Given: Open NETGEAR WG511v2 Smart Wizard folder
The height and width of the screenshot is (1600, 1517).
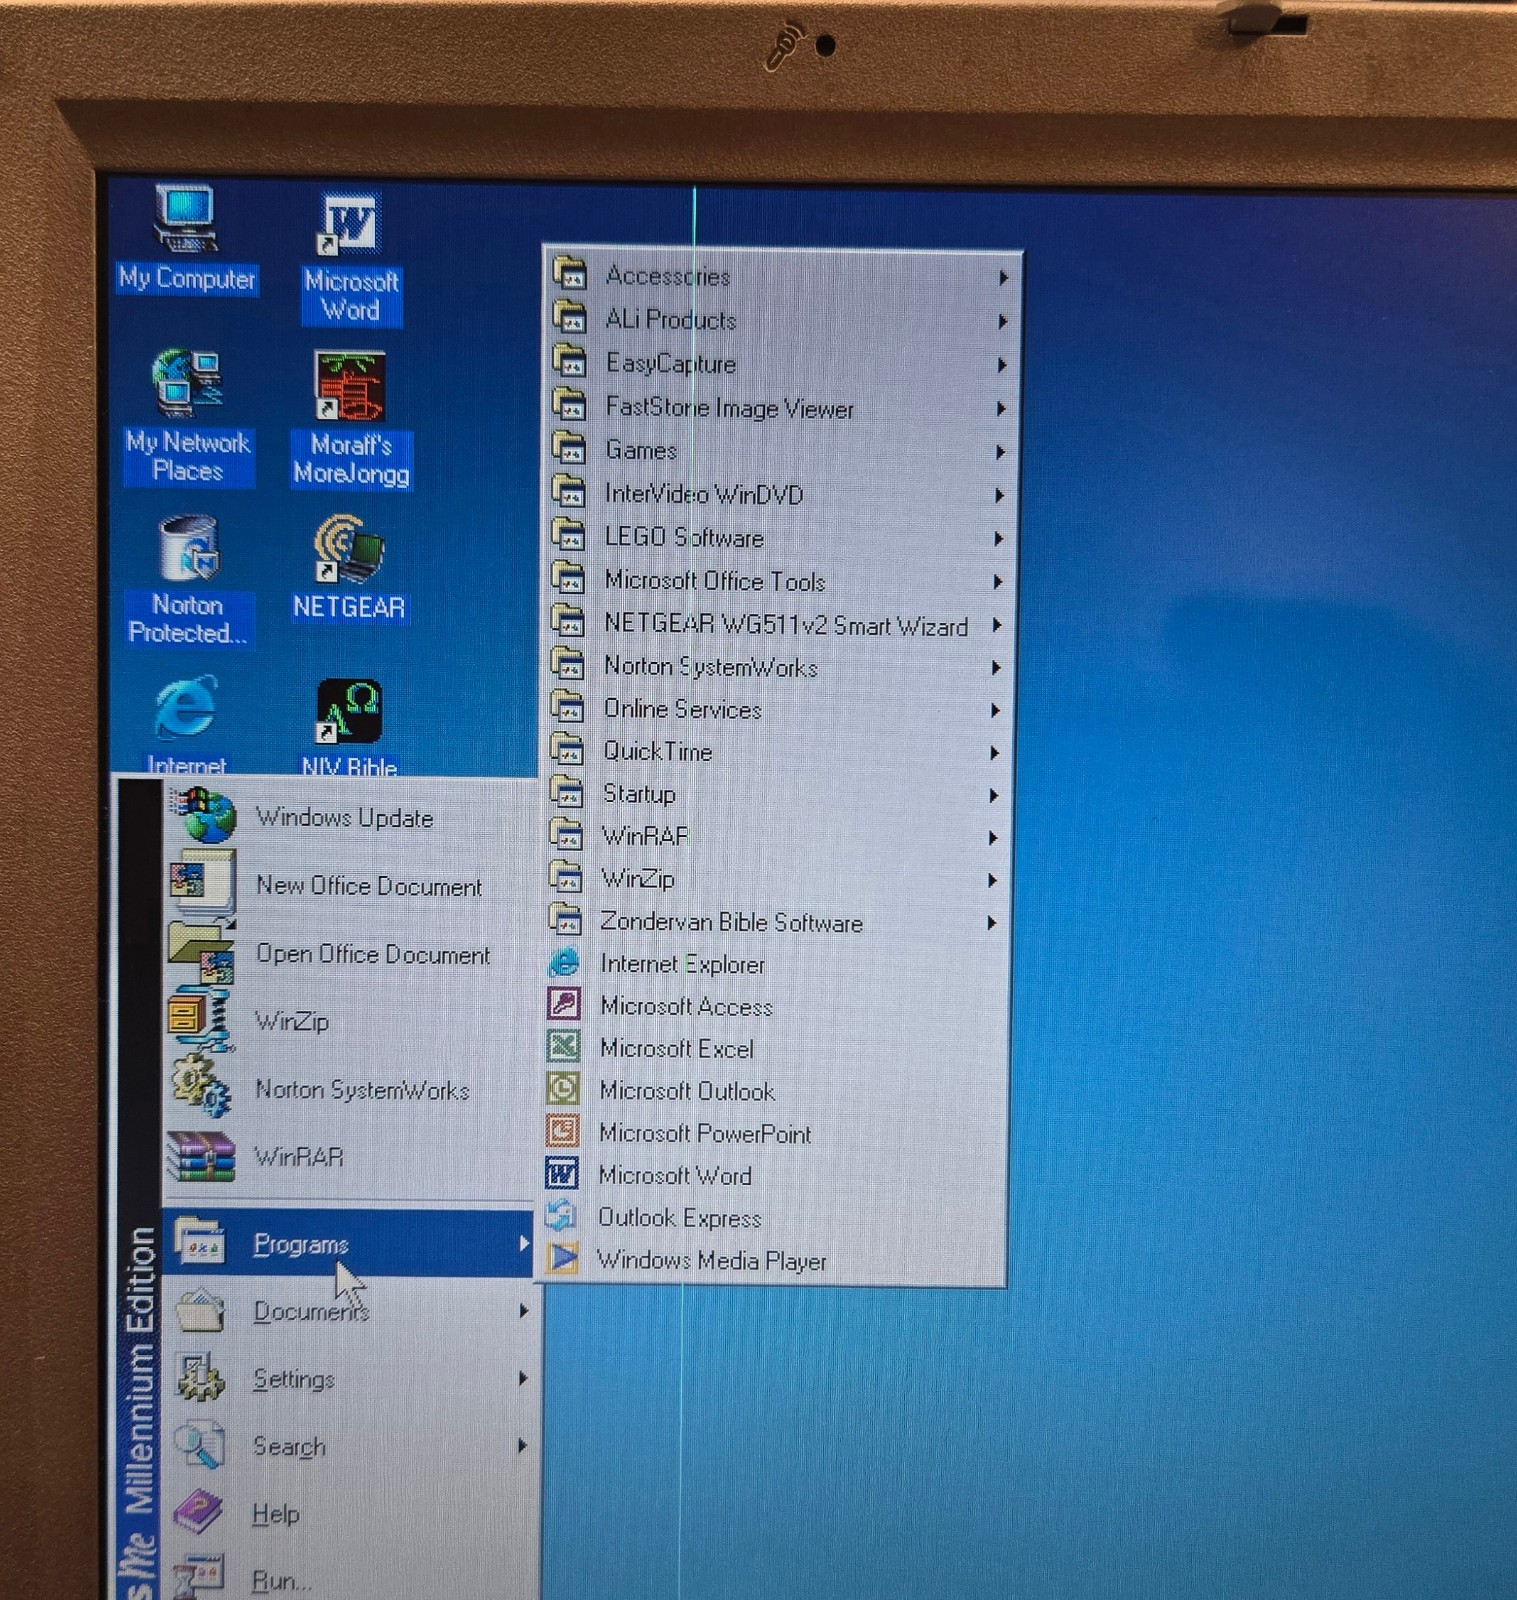Looking at the screenshot, I should [x=777, y=624].
